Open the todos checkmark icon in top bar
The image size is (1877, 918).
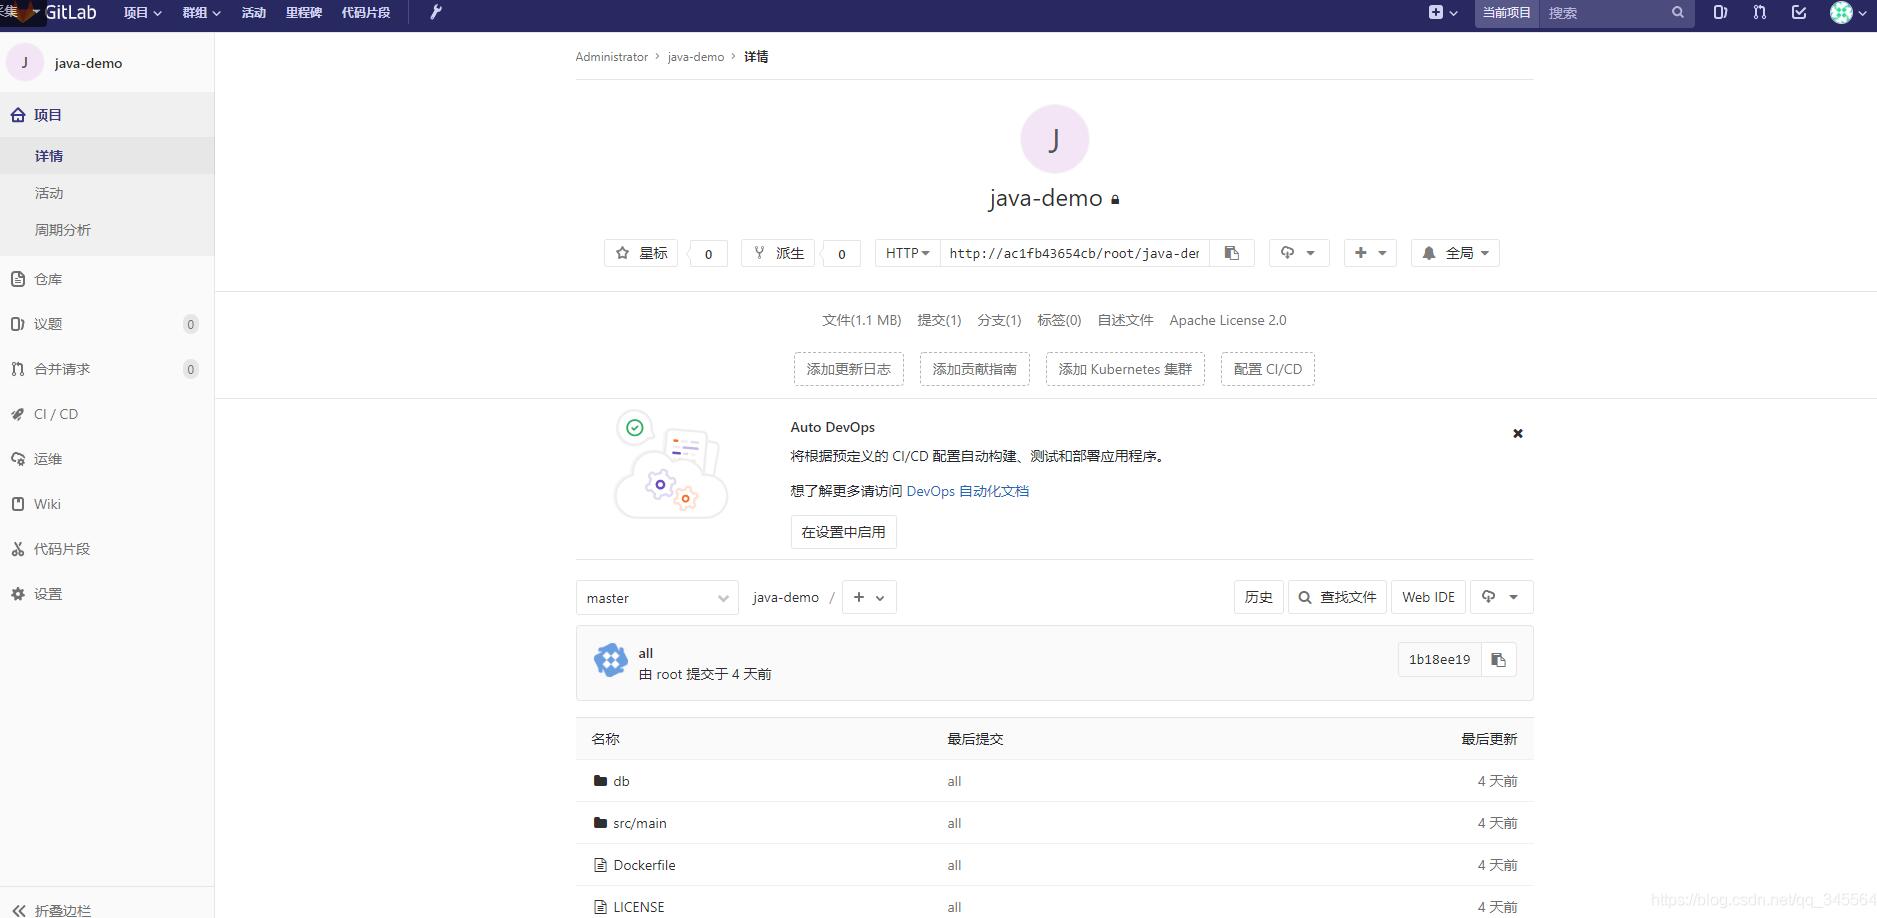coord(1797,13)
